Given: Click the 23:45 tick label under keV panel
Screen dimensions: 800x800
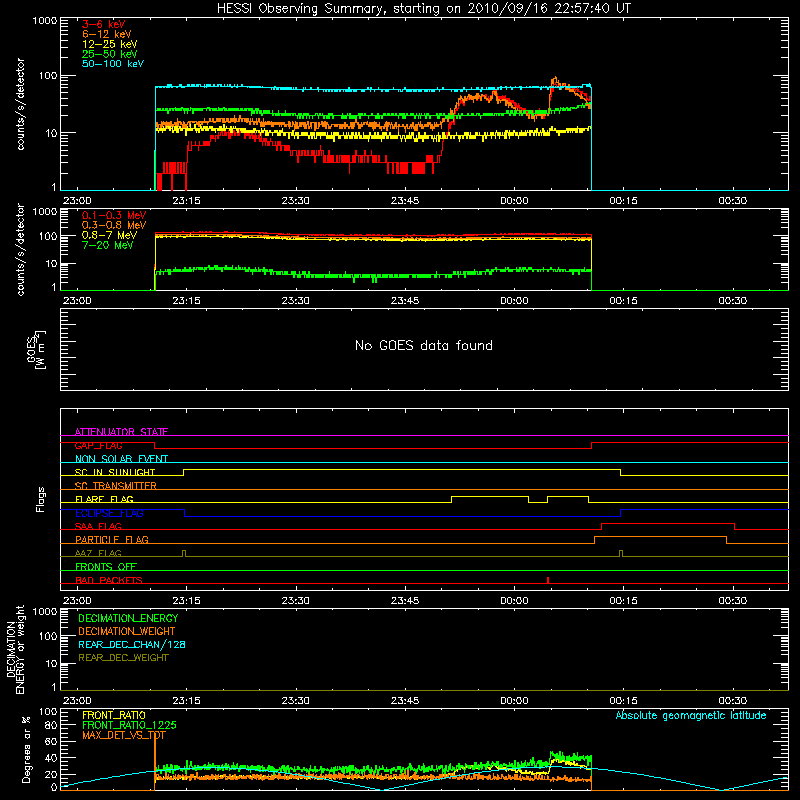Looking at the screenshot, I should tap(405, 201).
